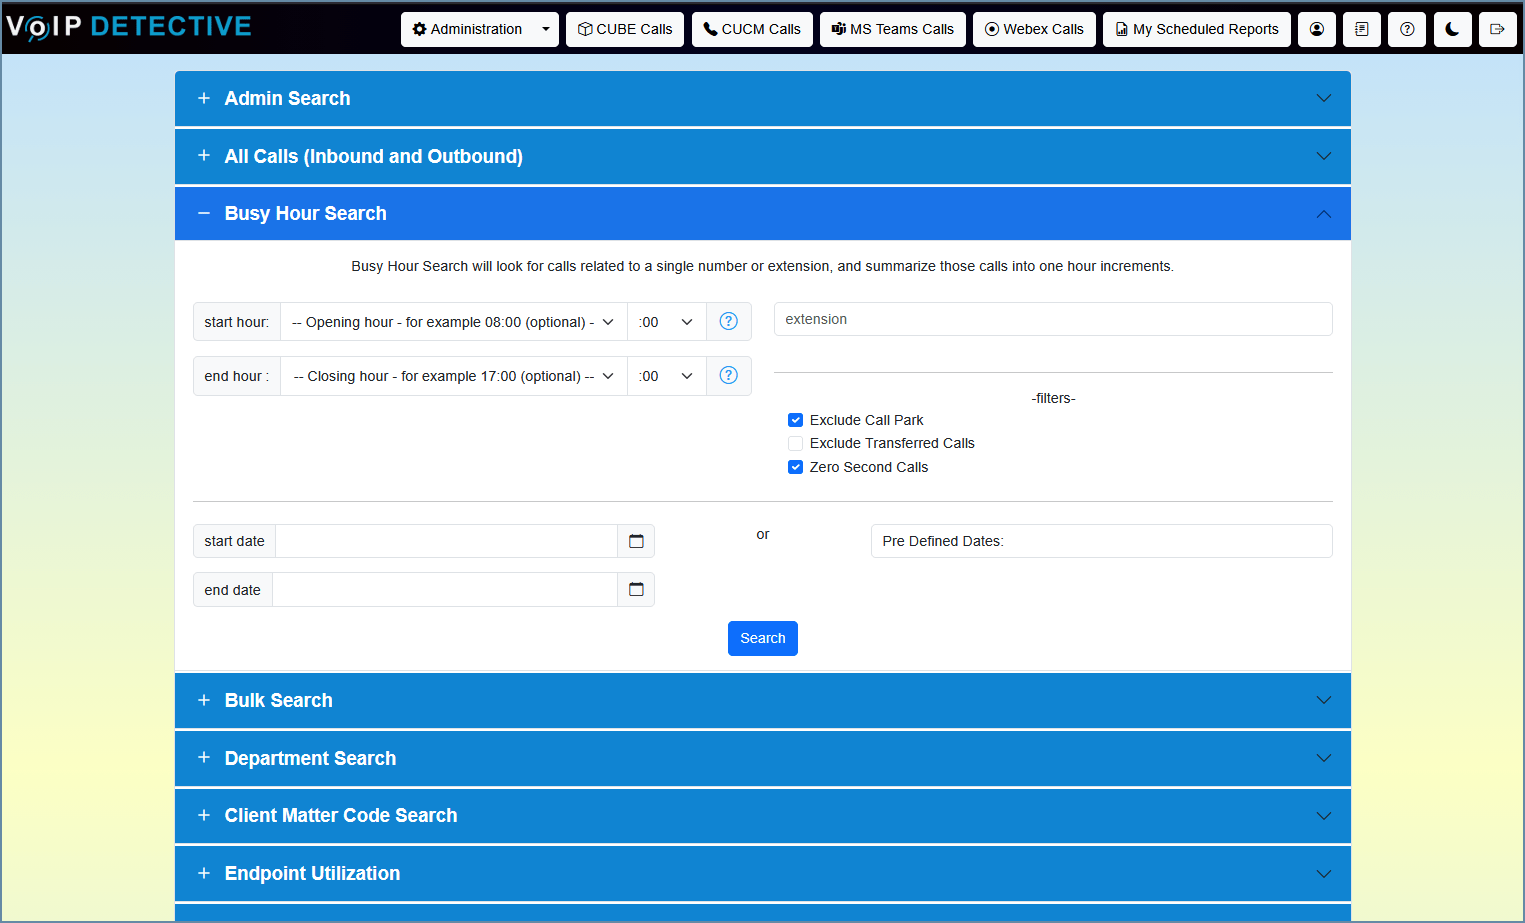
Task: Expand Department Search chevron
Action: (x=1324, y=758)
